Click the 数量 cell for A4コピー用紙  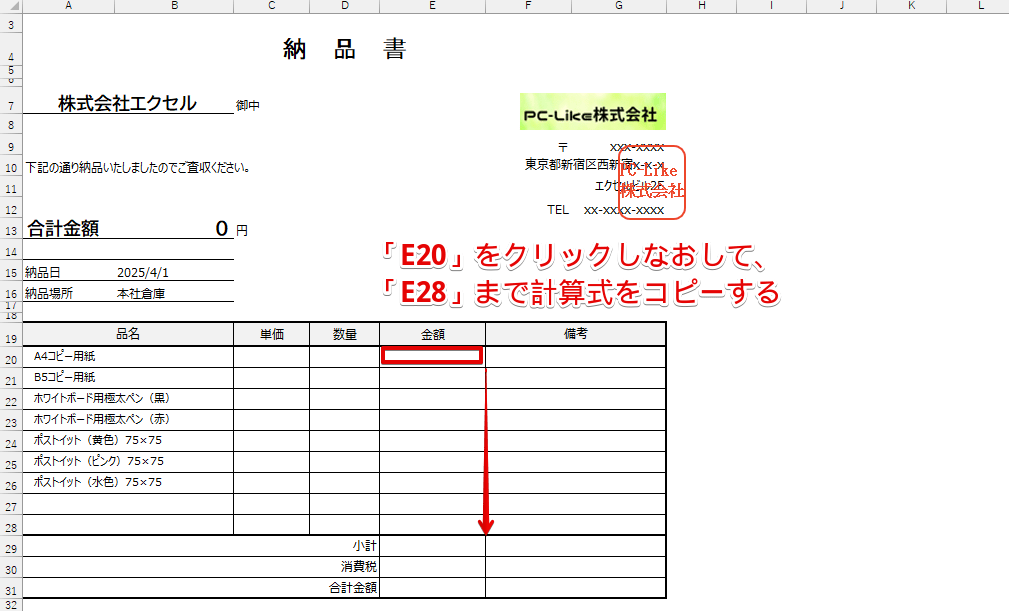[x=345, y=356]
